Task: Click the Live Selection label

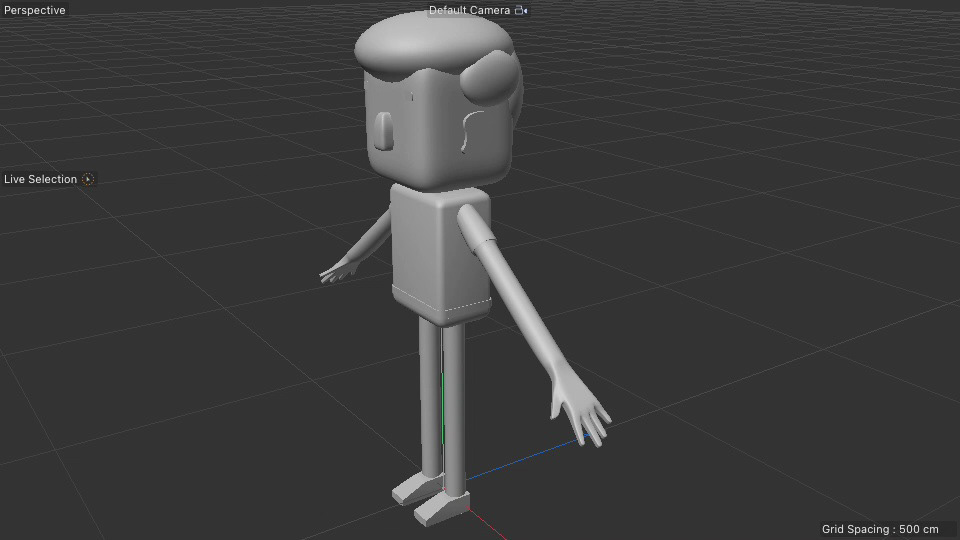Action: click(x=40, y=179)
